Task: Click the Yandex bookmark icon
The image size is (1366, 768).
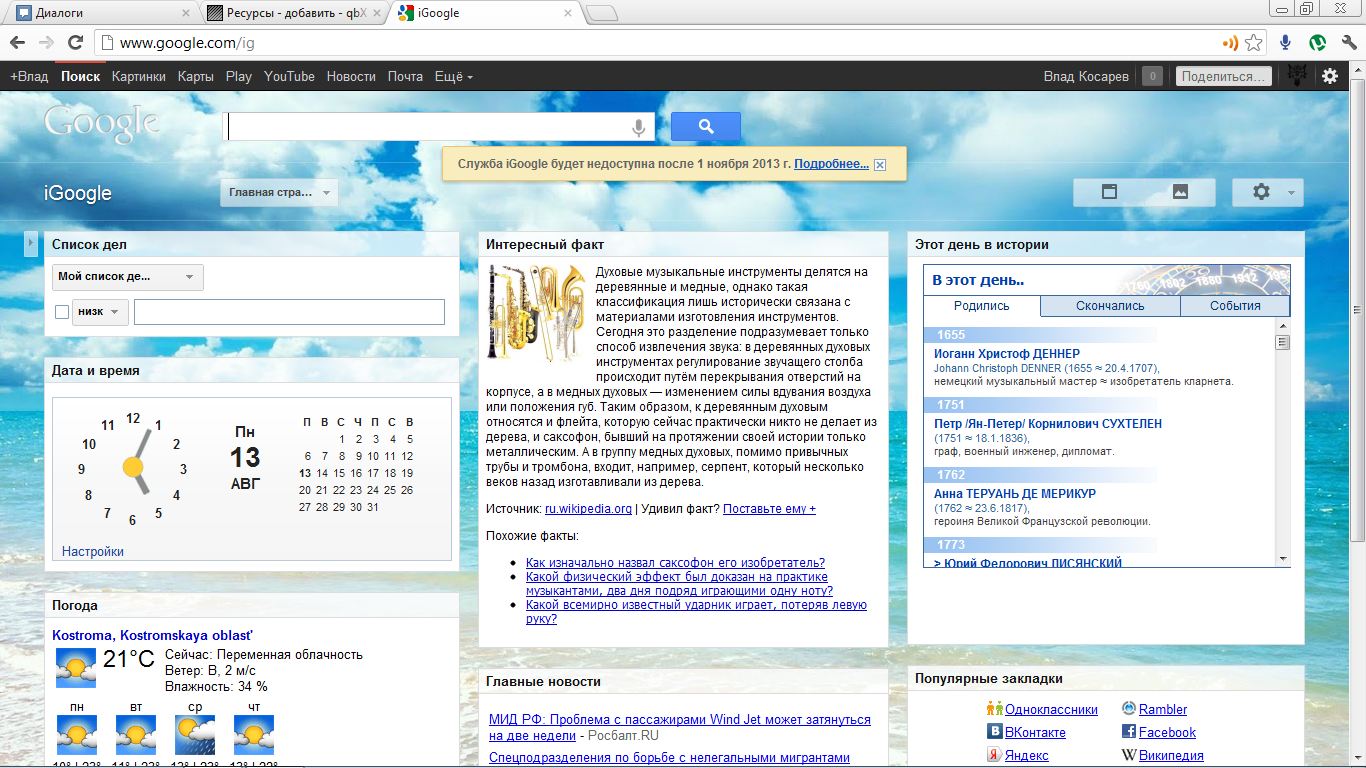Action: 995,755
